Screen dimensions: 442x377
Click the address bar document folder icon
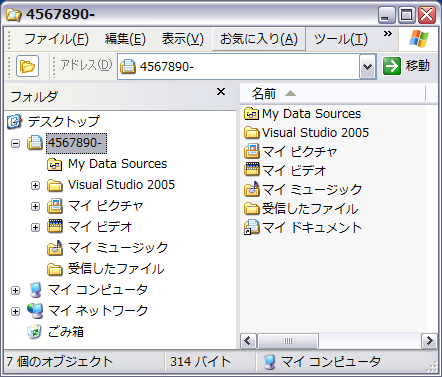[128, 66]
